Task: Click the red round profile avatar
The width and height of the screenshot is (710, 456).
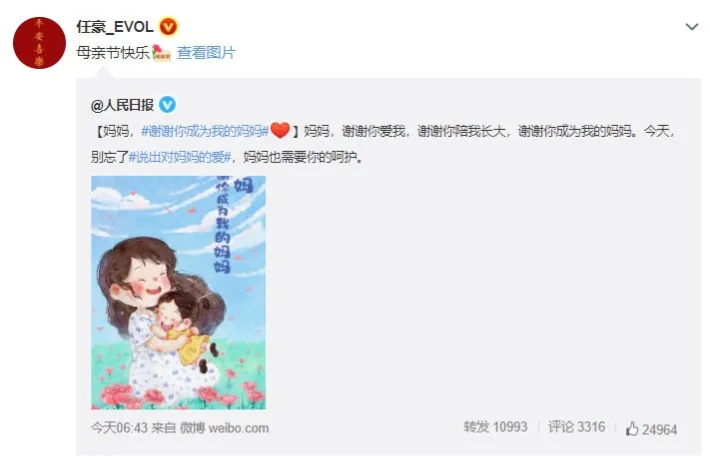Action: pos(39,43)
